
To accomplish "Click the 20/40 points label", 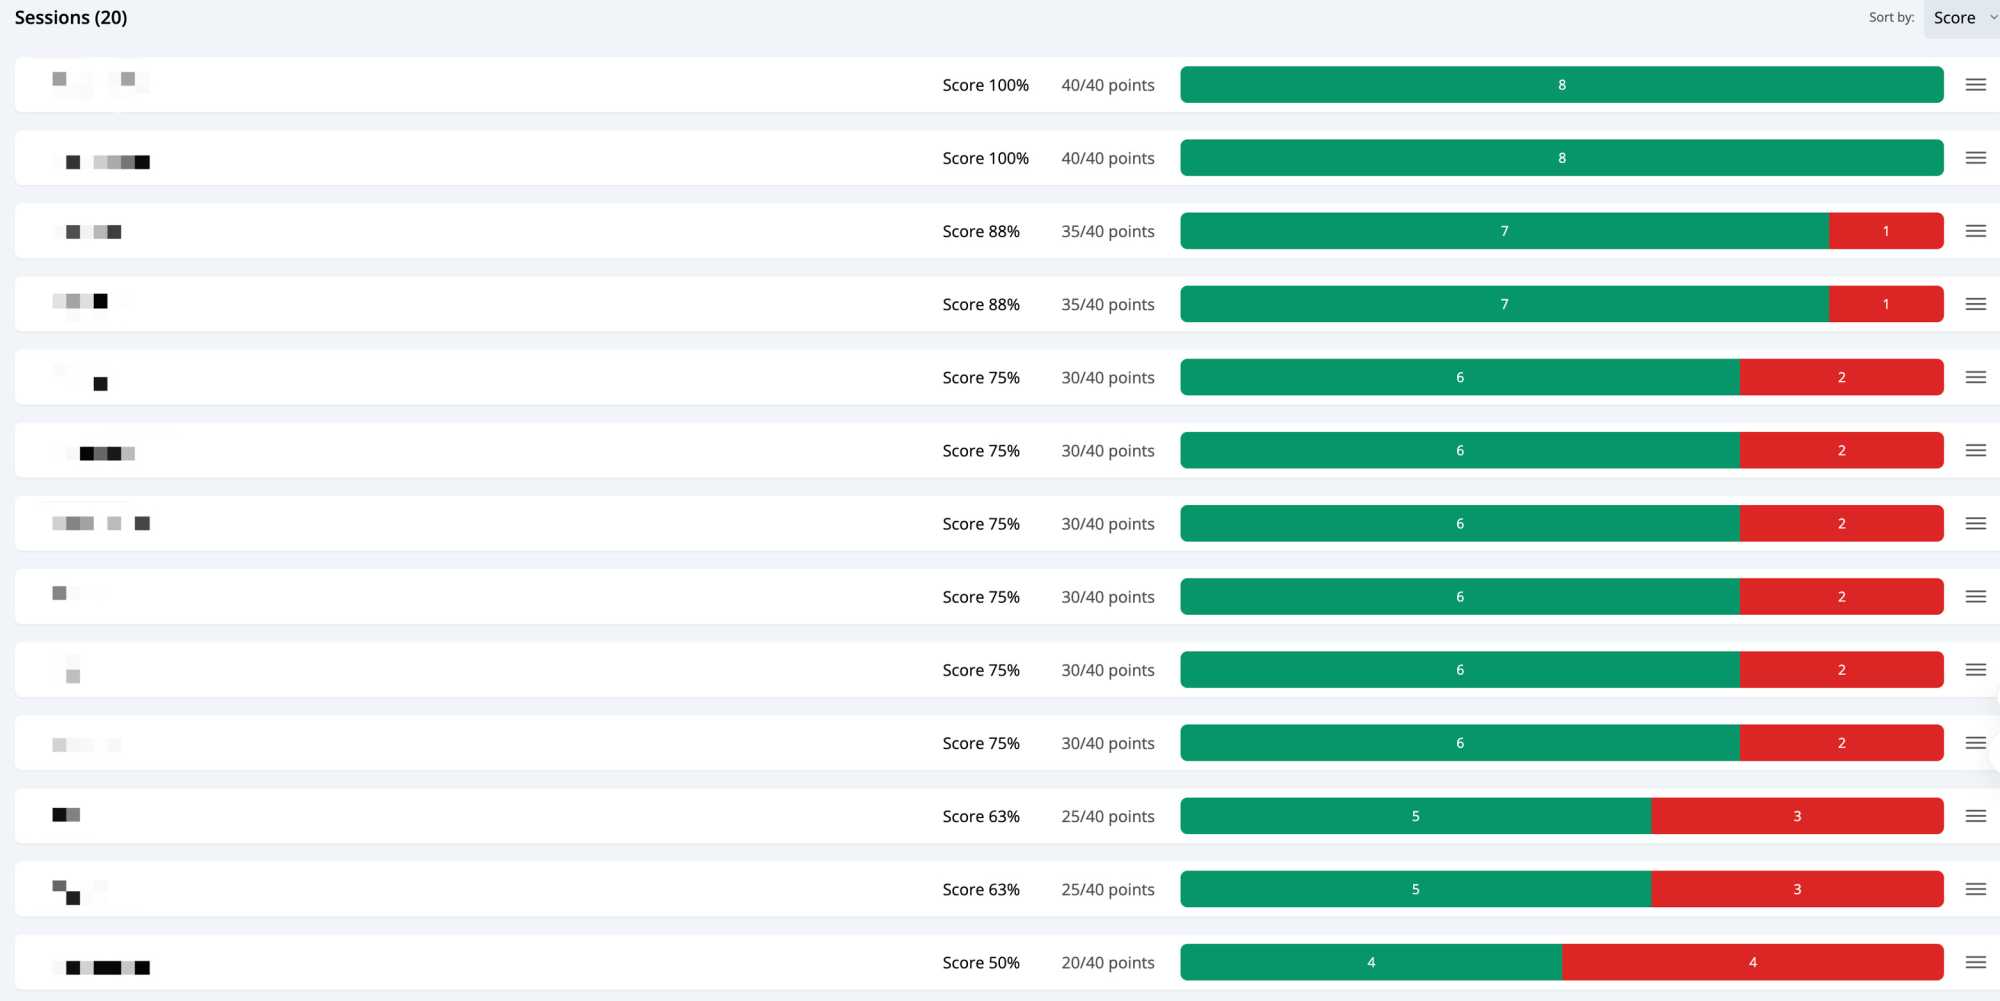I will coord(1107,962).
